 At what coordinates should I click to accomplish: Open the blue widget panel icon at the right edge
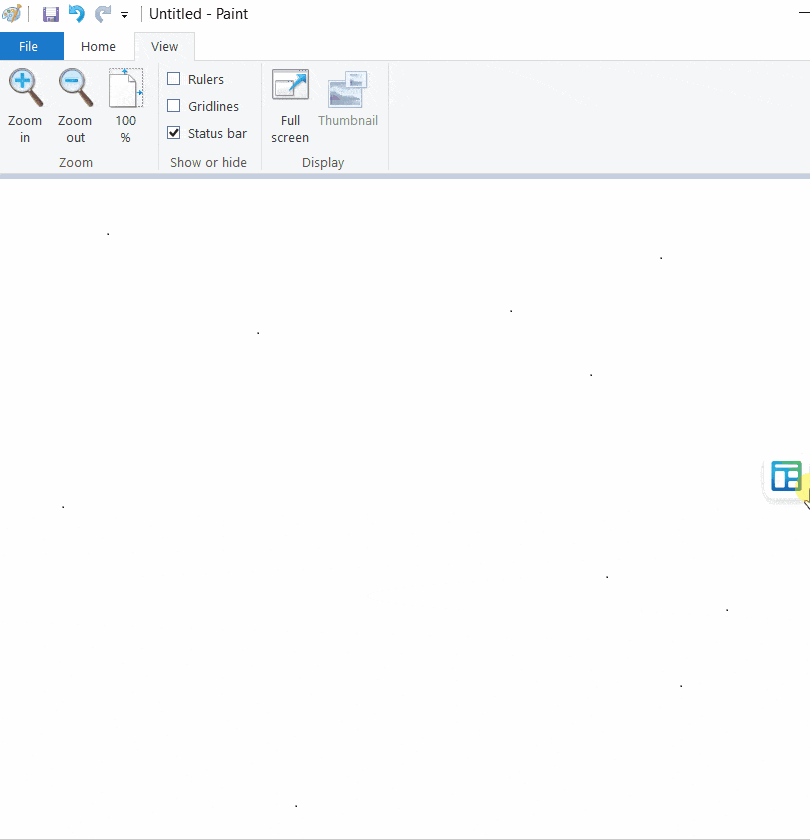click(786, 477)
